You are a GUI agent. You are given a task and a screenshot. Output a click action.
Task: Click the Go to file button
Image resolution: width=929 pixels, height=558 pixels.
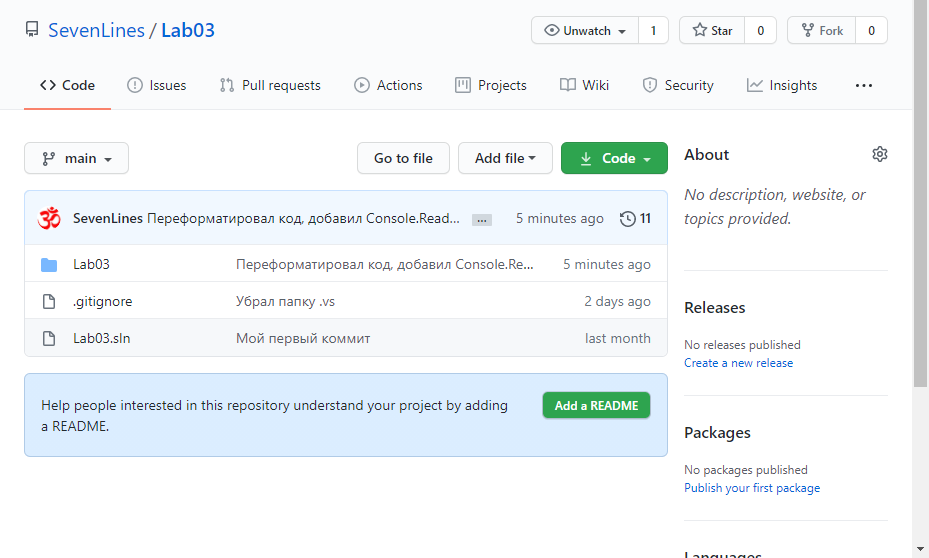click(403, 158)
